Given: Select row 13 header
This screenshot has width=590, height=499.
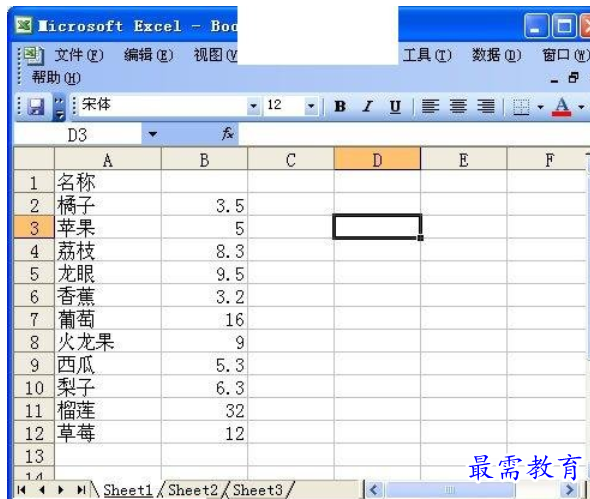Looking at the screenshot, I should point(34,456).
